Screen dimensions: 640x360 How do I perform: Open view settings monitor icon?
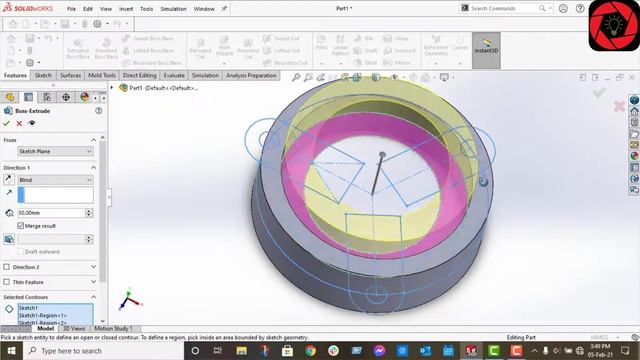click(x=444, y=77)
